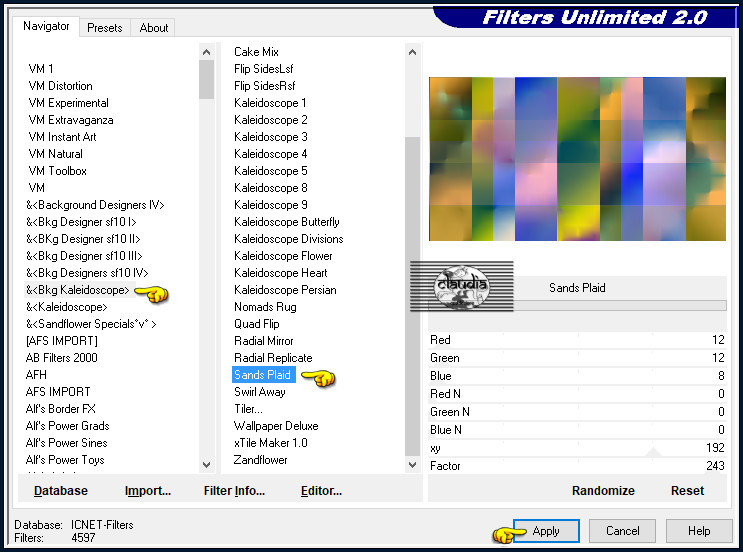Select Radial Mirror filter
This screenshot has width=743, height=552.
[x=263, y=341]
